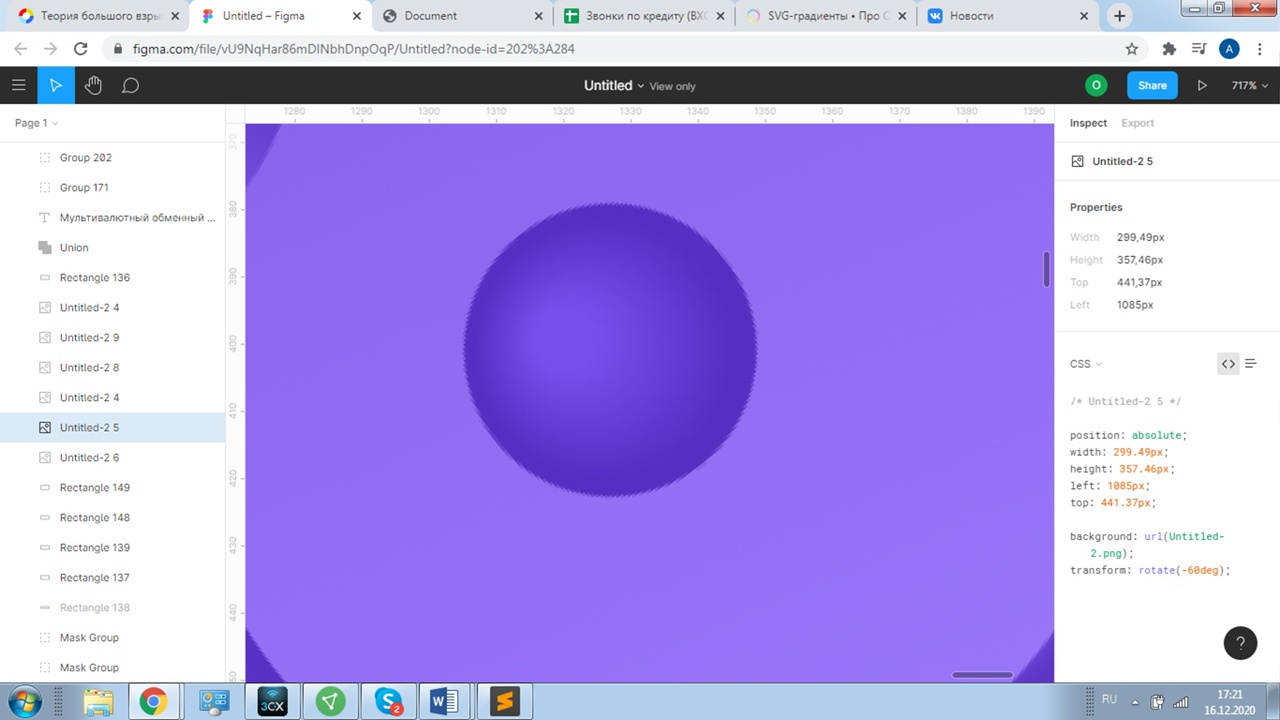Select the Move tool arrow
1280x720 pixels.
pyautogui.click(x=56, y=86)
